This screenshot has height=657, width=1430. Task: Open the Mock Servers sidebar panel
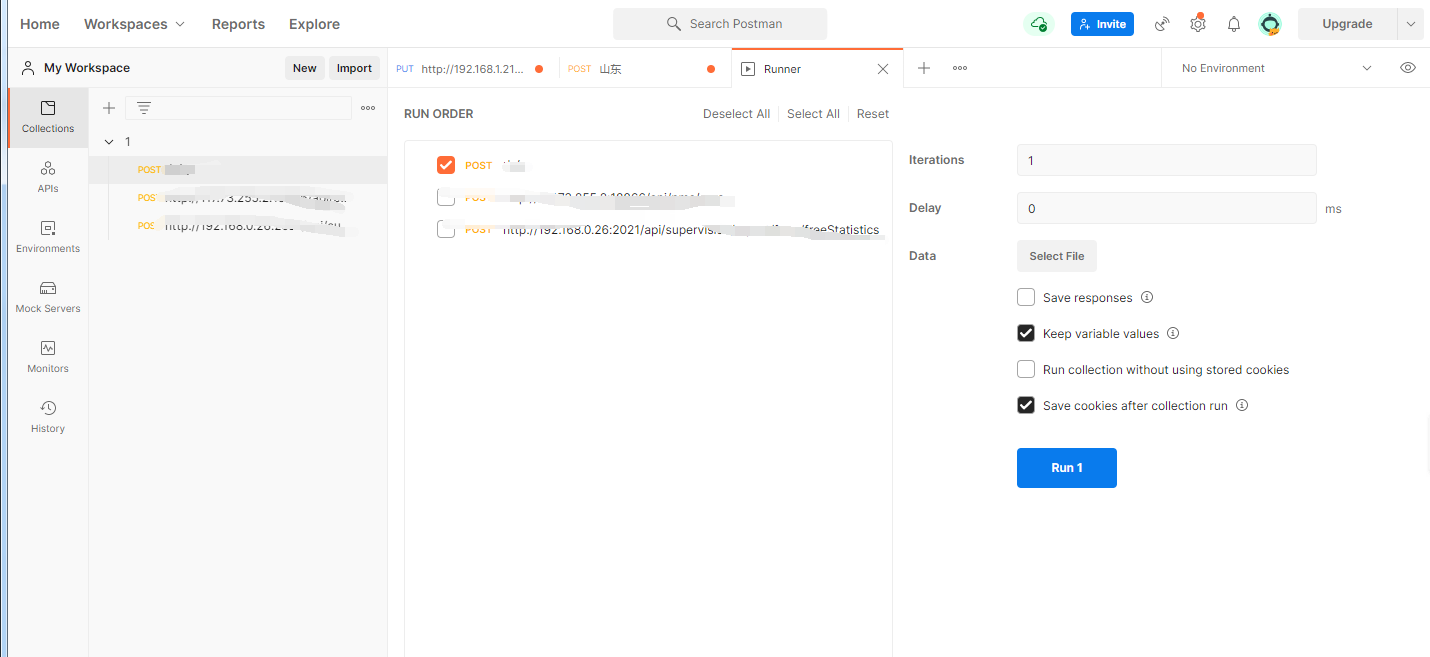coord(48,297)
